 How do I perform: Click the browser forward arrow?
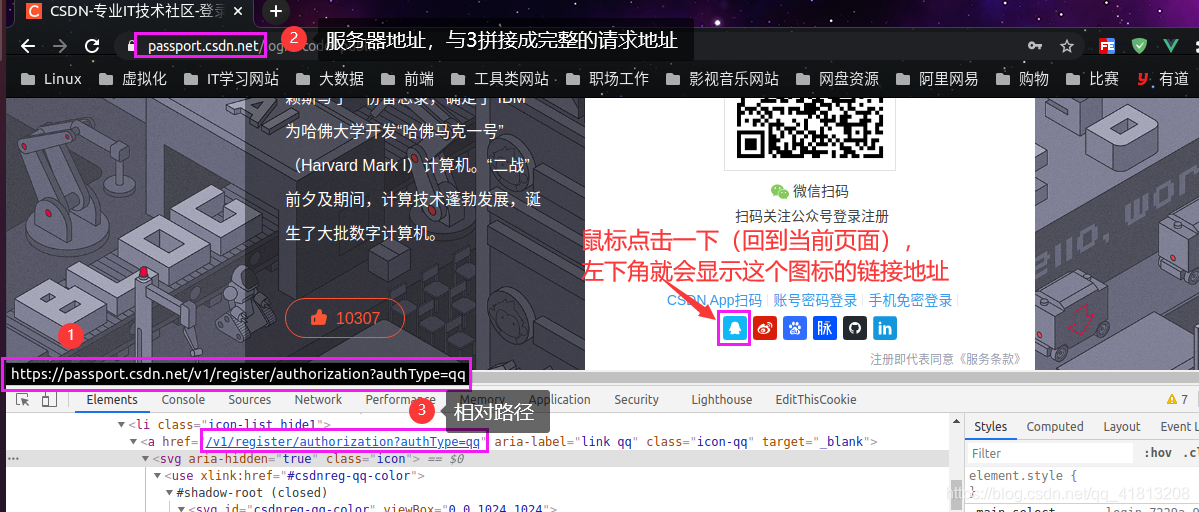tap(60, 46)
